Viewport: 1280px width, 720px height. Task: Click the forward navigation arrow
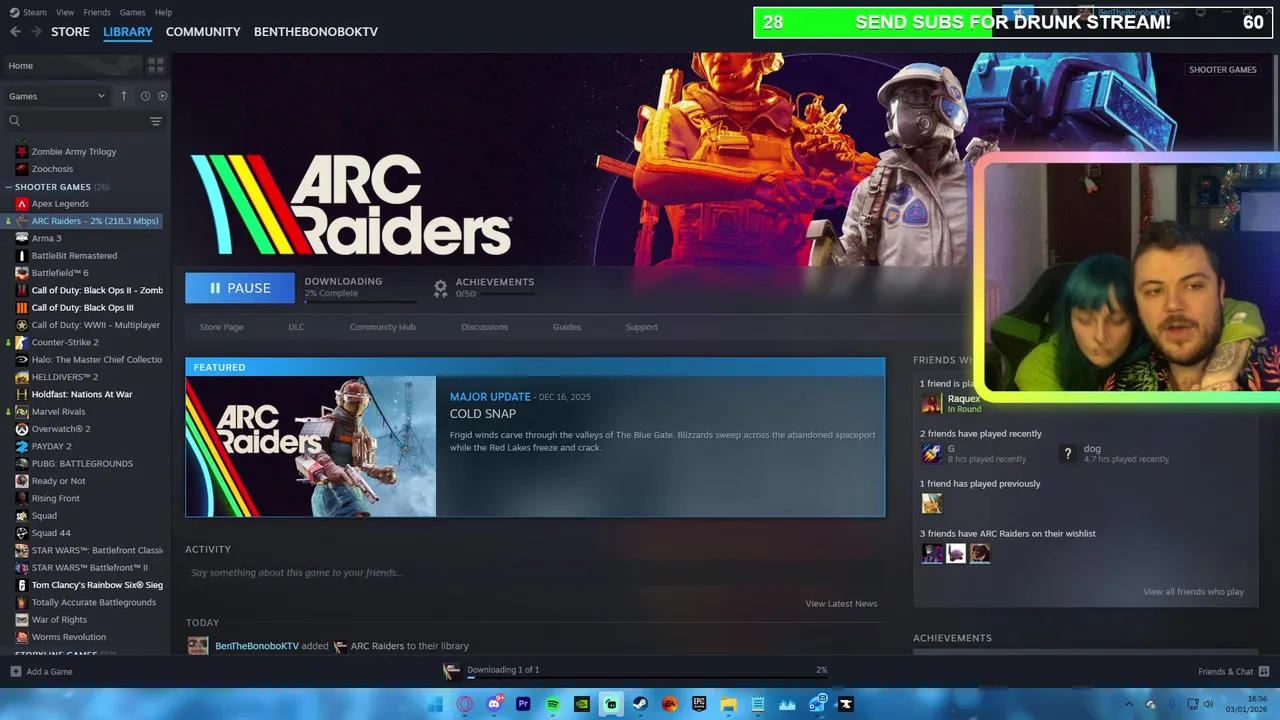(x=36, y=32)
